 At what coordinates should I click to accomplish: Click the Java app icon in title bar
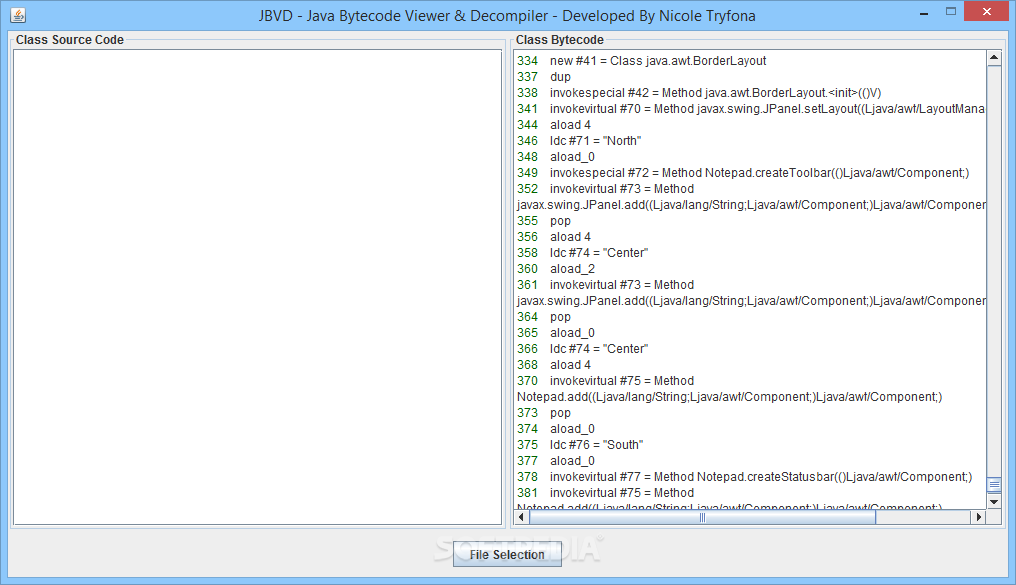18,15
